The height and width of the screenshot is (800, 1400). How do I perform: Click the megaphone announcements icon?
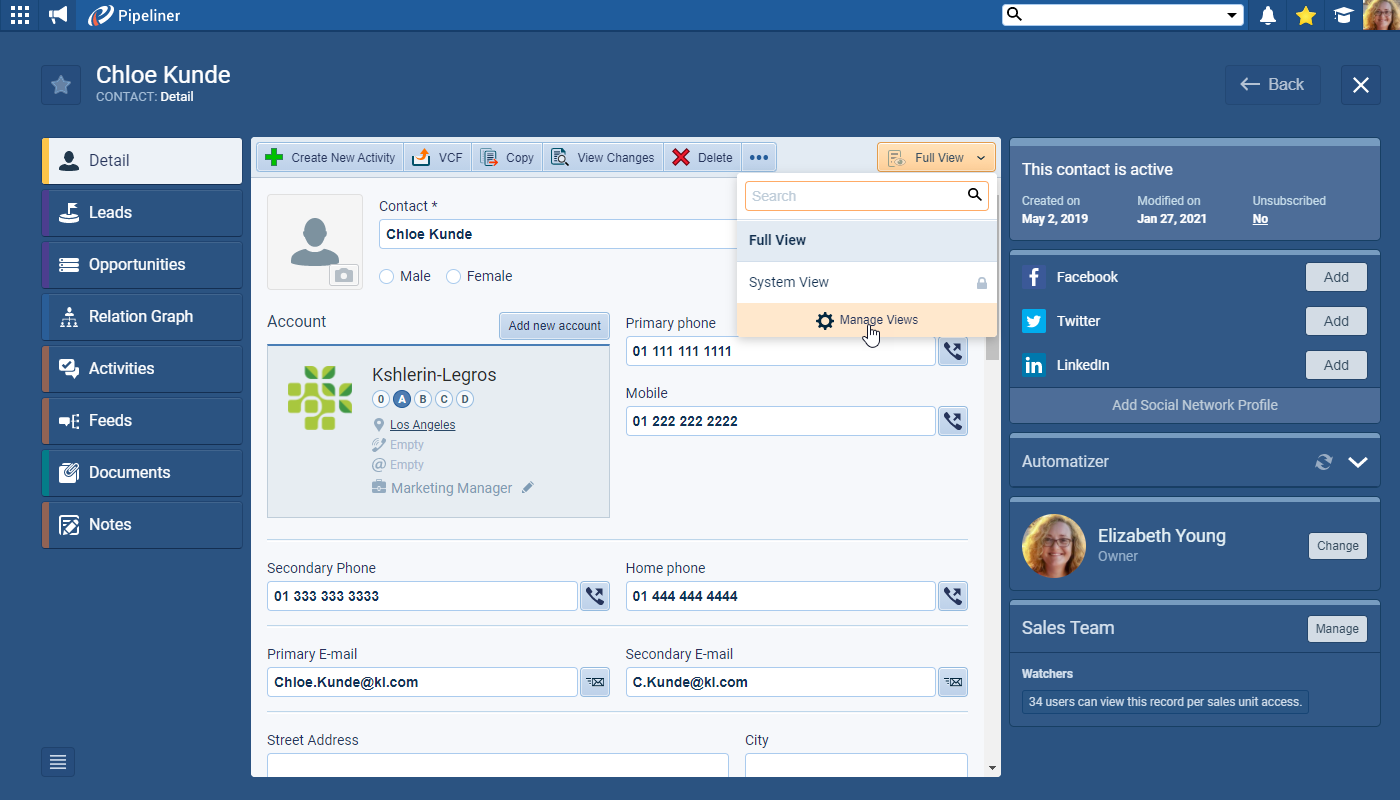[x=58, y=15]
